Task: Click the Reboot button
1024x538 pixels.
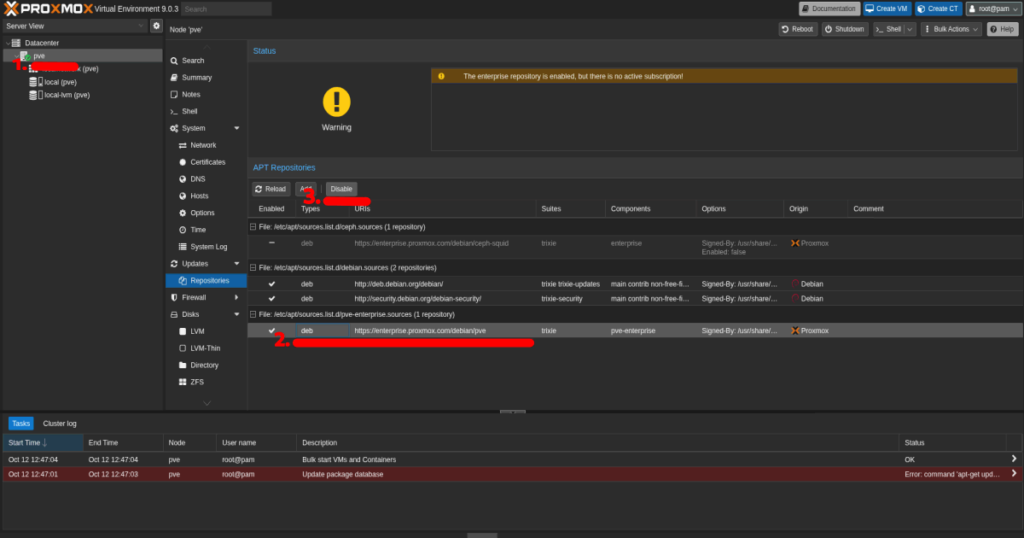Action: (x=797, y=29)
